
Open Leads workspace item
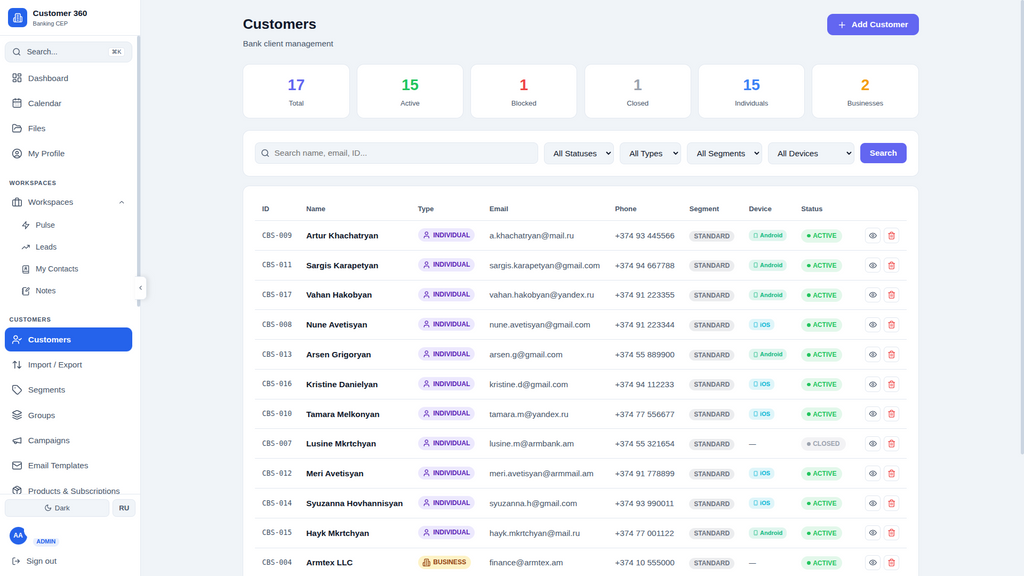[x=73, y=247]
